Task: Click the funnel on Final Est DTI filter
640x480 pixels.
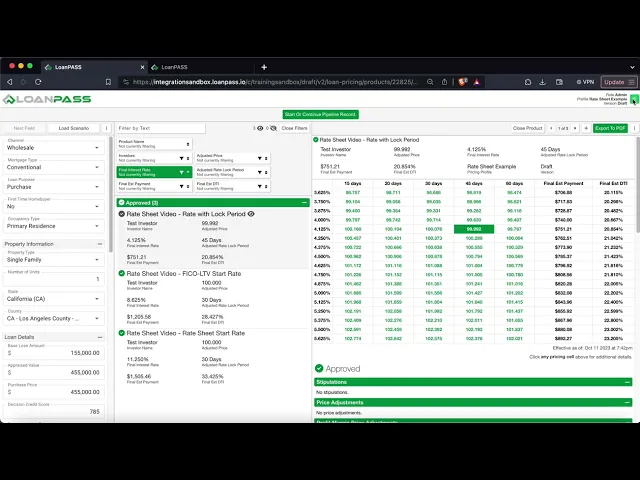Action: pos(260,186)
